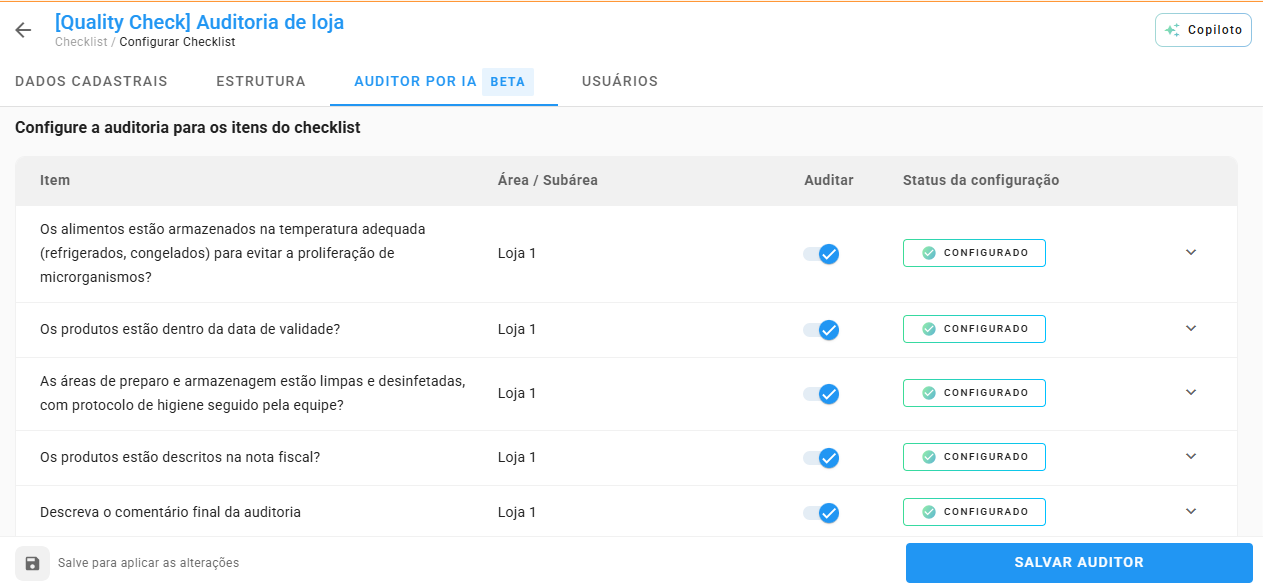Viewport: 1263px width, 588px height.
Task: Click Configurado status for data de validade
Action: pos(974,329)
